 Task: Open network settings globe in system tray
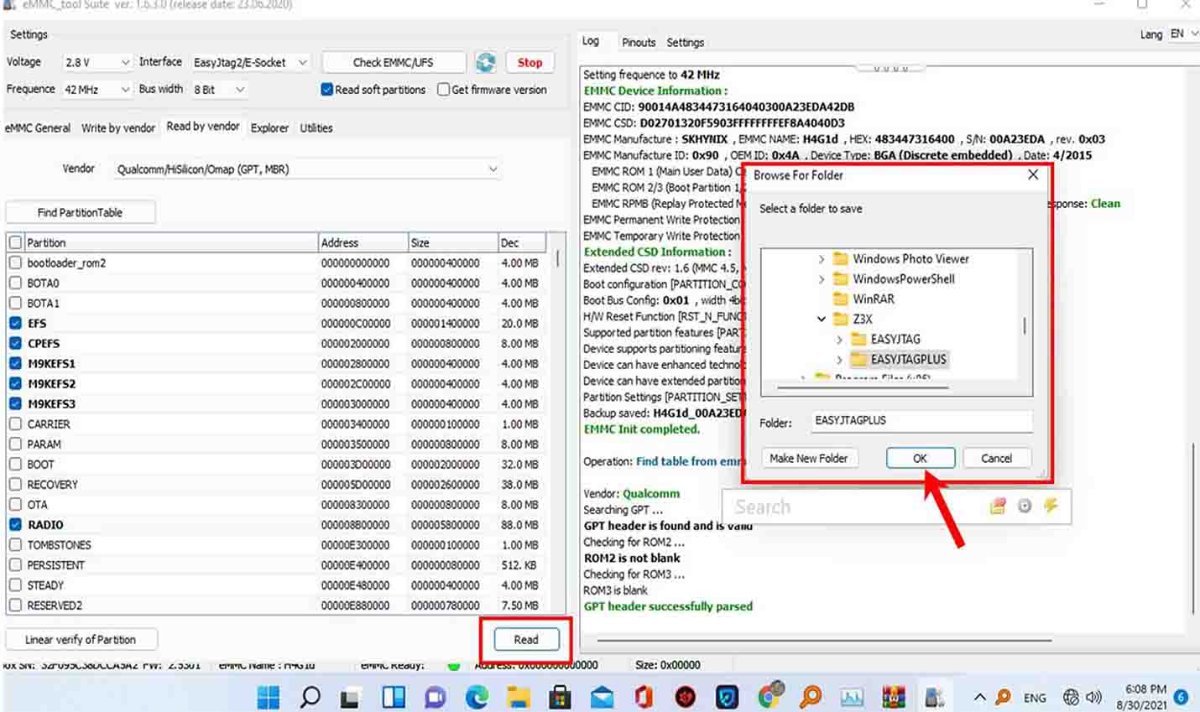pos(1071,696)
